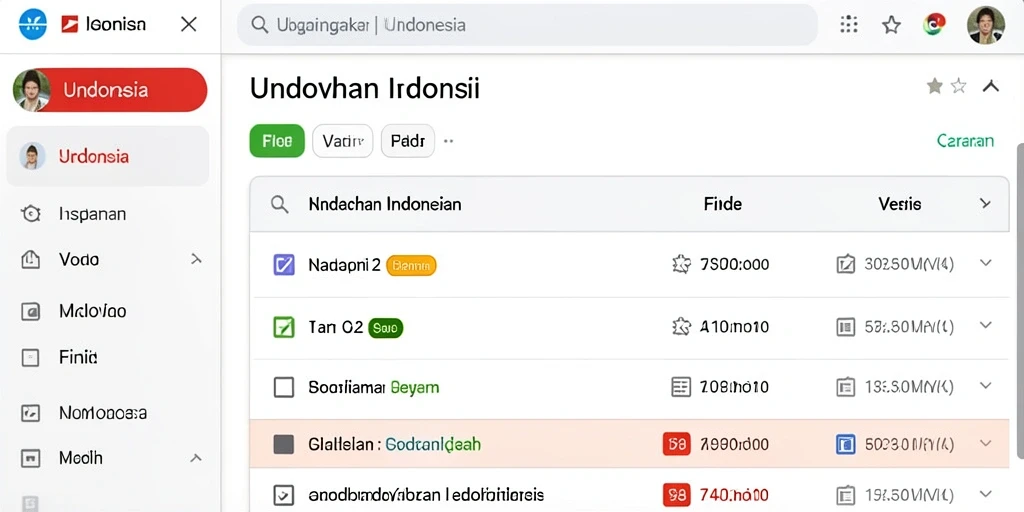This screenshot has height=512, width=1024.
Task: Toggle the checkbox in the last visible row
Action: coord(283,495)
